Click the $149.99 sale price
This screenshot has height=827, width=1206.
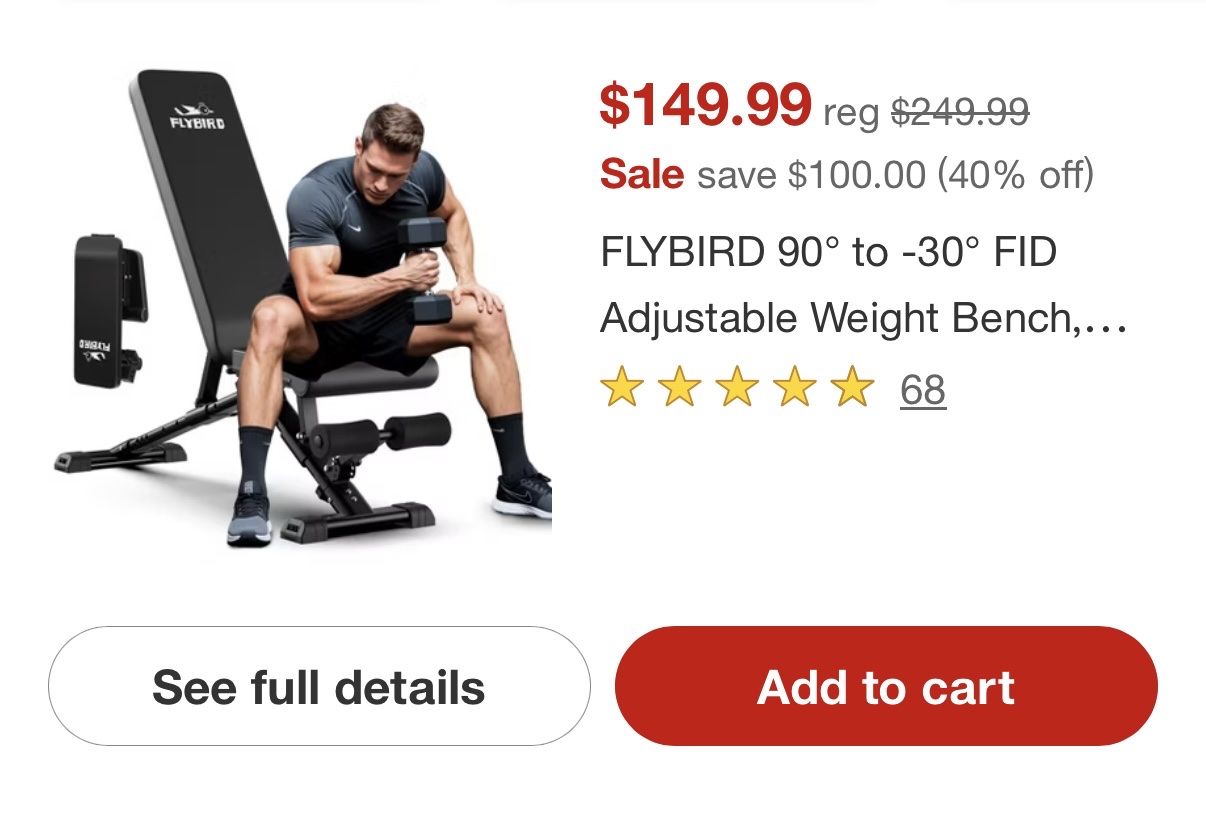705,105
